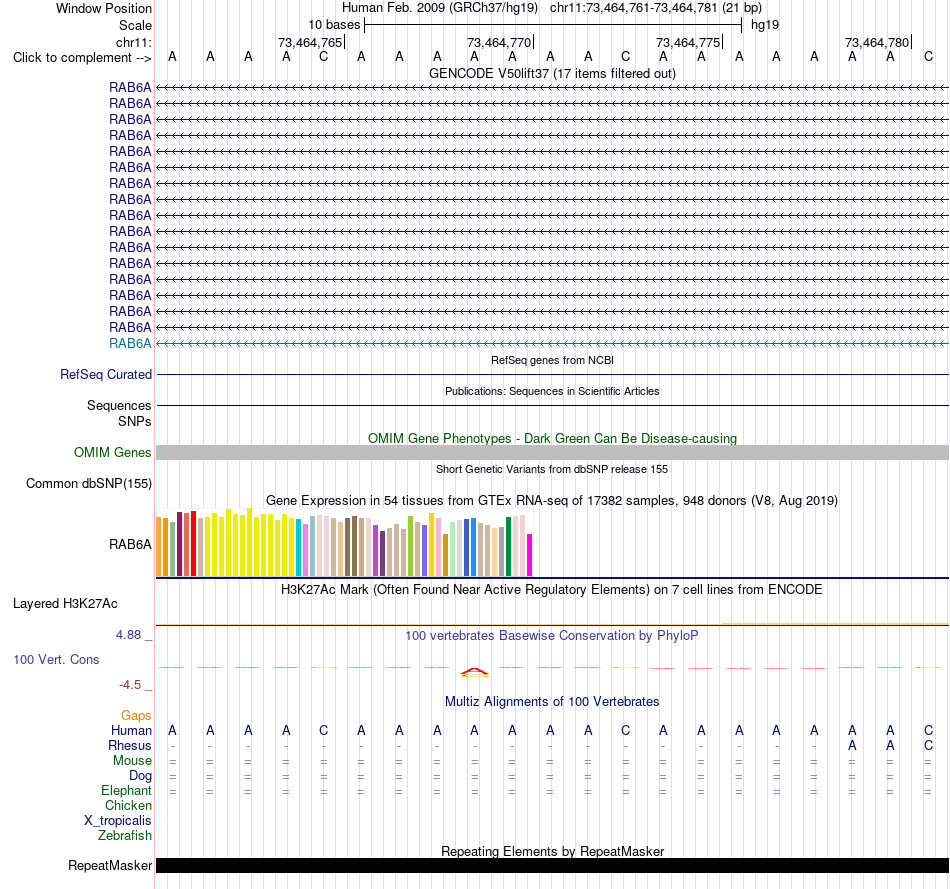Click the Scale label
Image resolution: width=950 pixels, height=889 pixels.
pyautogui.click(x=135, y=25)
